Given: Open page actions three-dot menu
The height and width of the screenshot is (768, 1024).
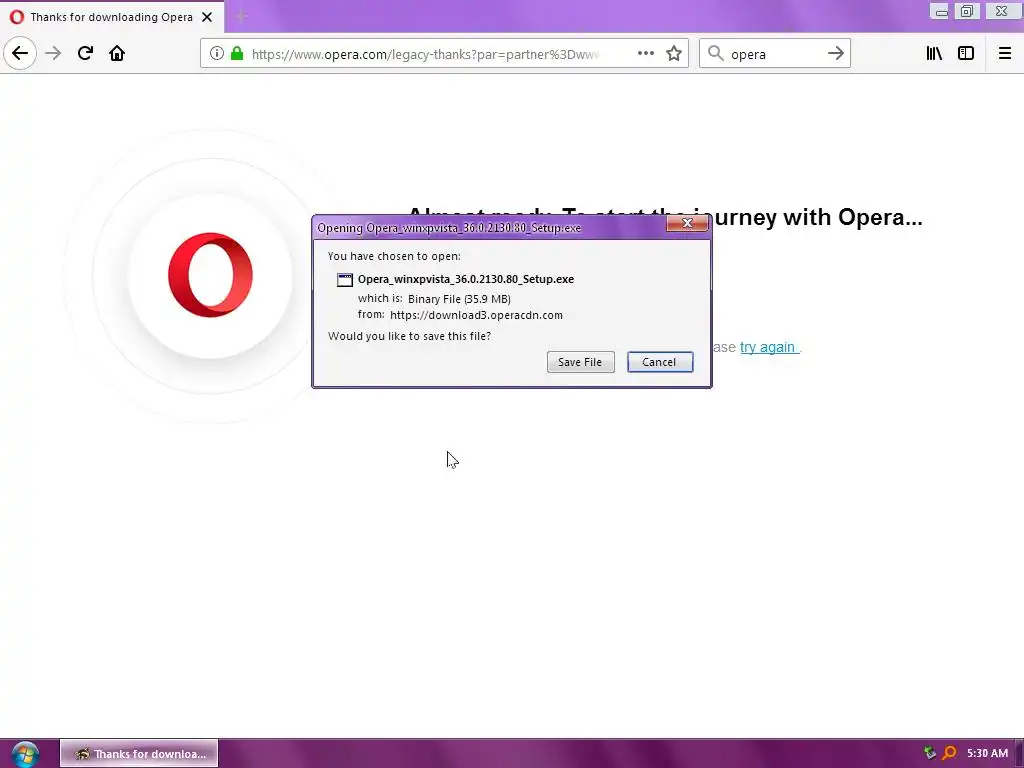Looking at the screenshot, I should tap(645, 54).
